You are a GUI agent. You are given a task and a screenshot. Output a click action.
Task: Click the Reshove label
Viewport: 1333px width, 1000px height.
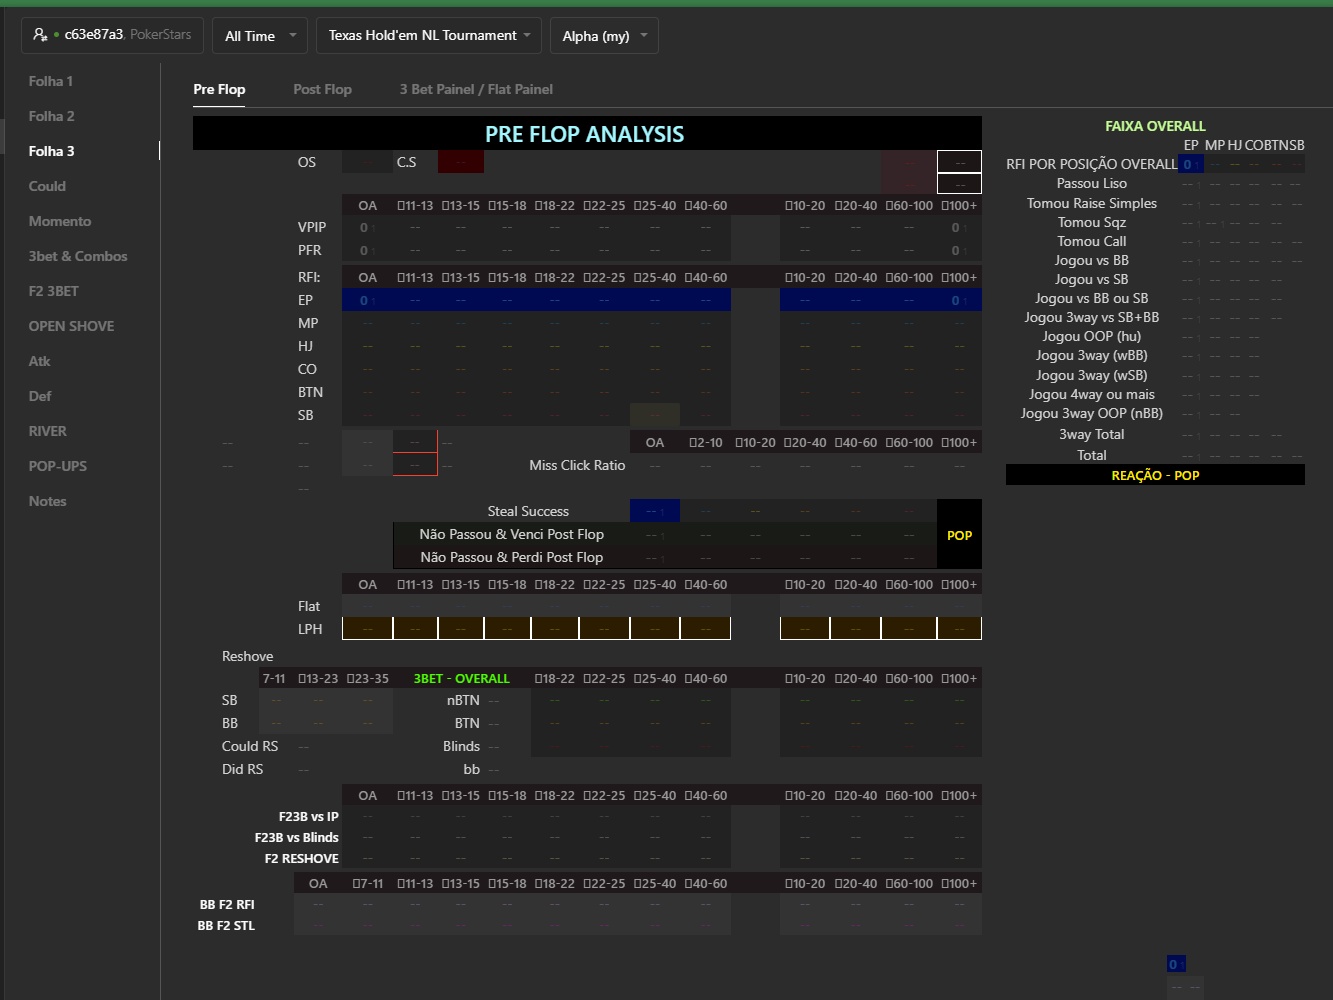(247, 656)
